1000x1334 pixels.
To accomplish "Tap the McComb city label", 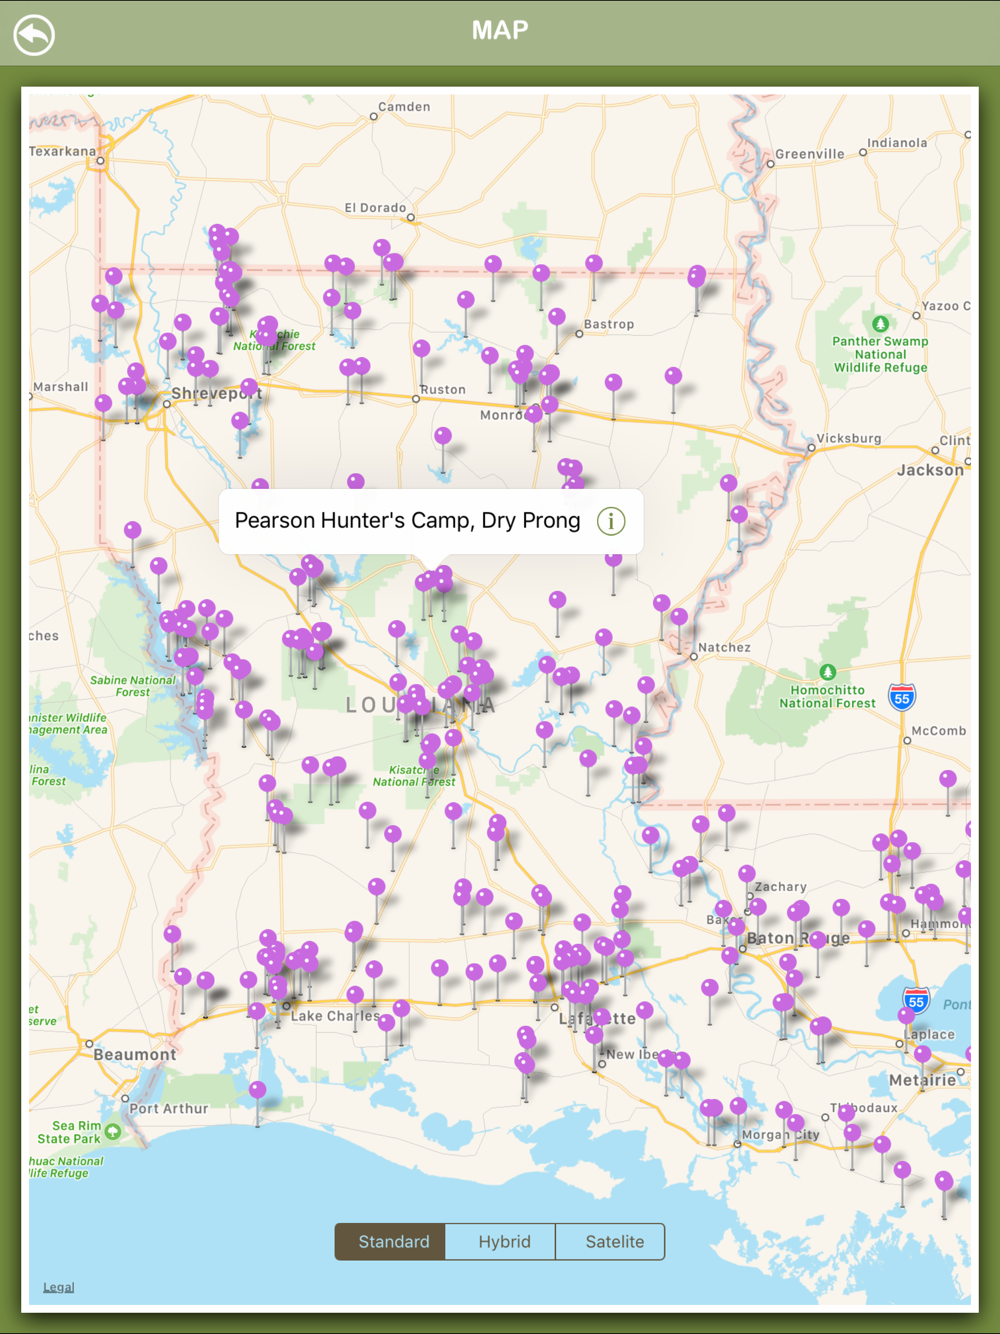I will point(938,731).
